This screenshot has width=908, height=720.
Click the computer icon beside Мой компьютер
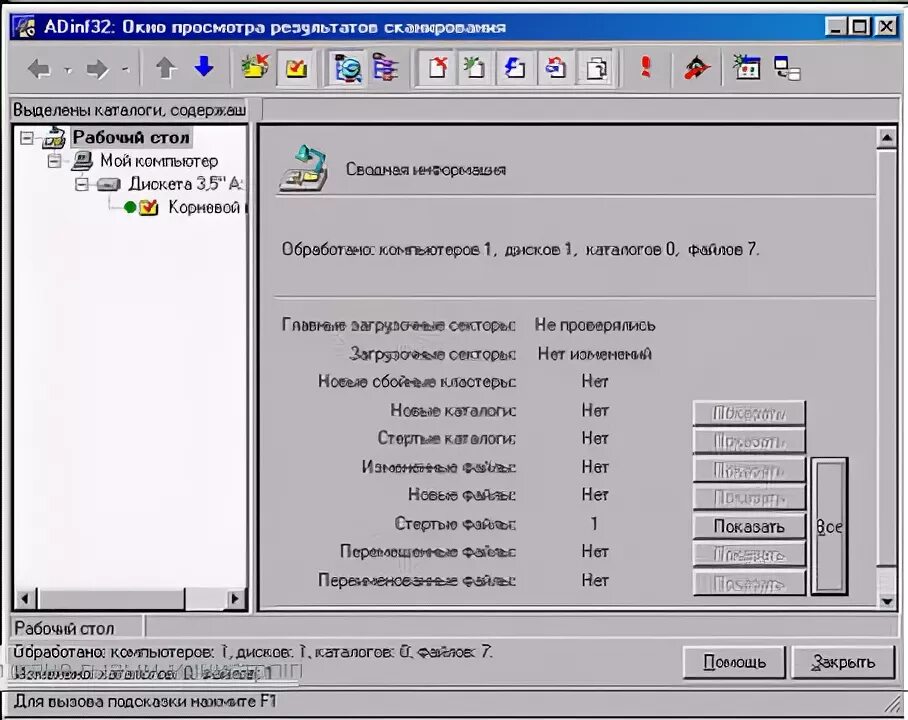(82, 160)
